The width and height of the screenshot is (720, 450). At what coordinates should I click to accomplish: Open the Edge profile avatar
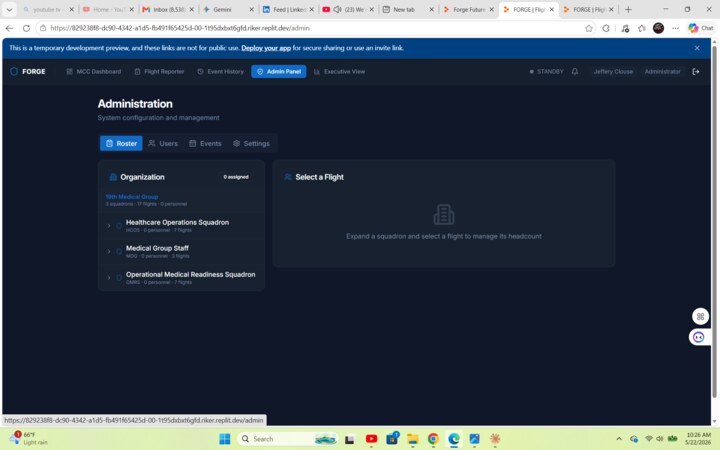(x=658, y=28)
